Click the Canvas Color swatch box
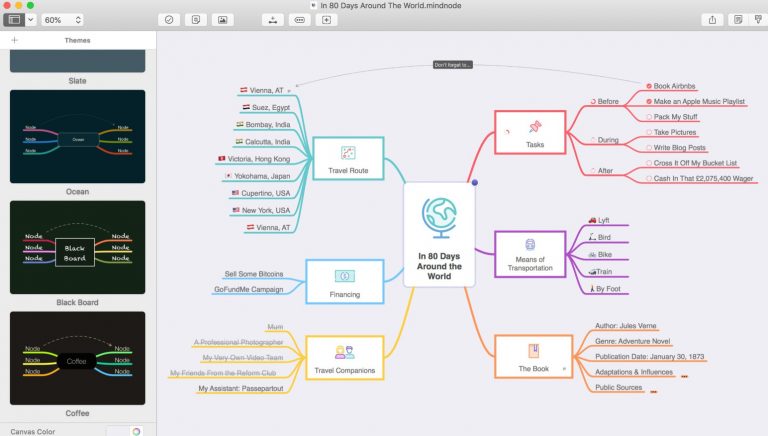 pyautogui.click(x=118, y=431)
